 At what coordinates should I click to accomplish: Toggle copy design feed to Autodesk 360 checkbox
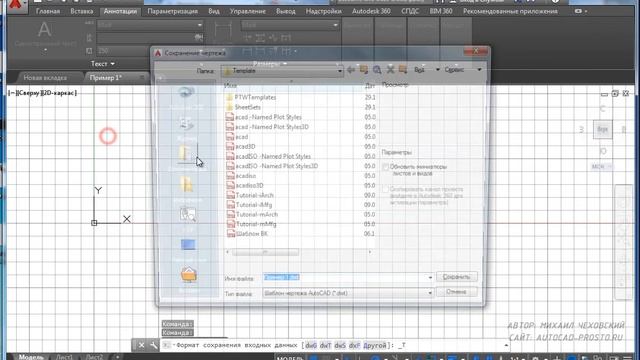pos(385,189)
